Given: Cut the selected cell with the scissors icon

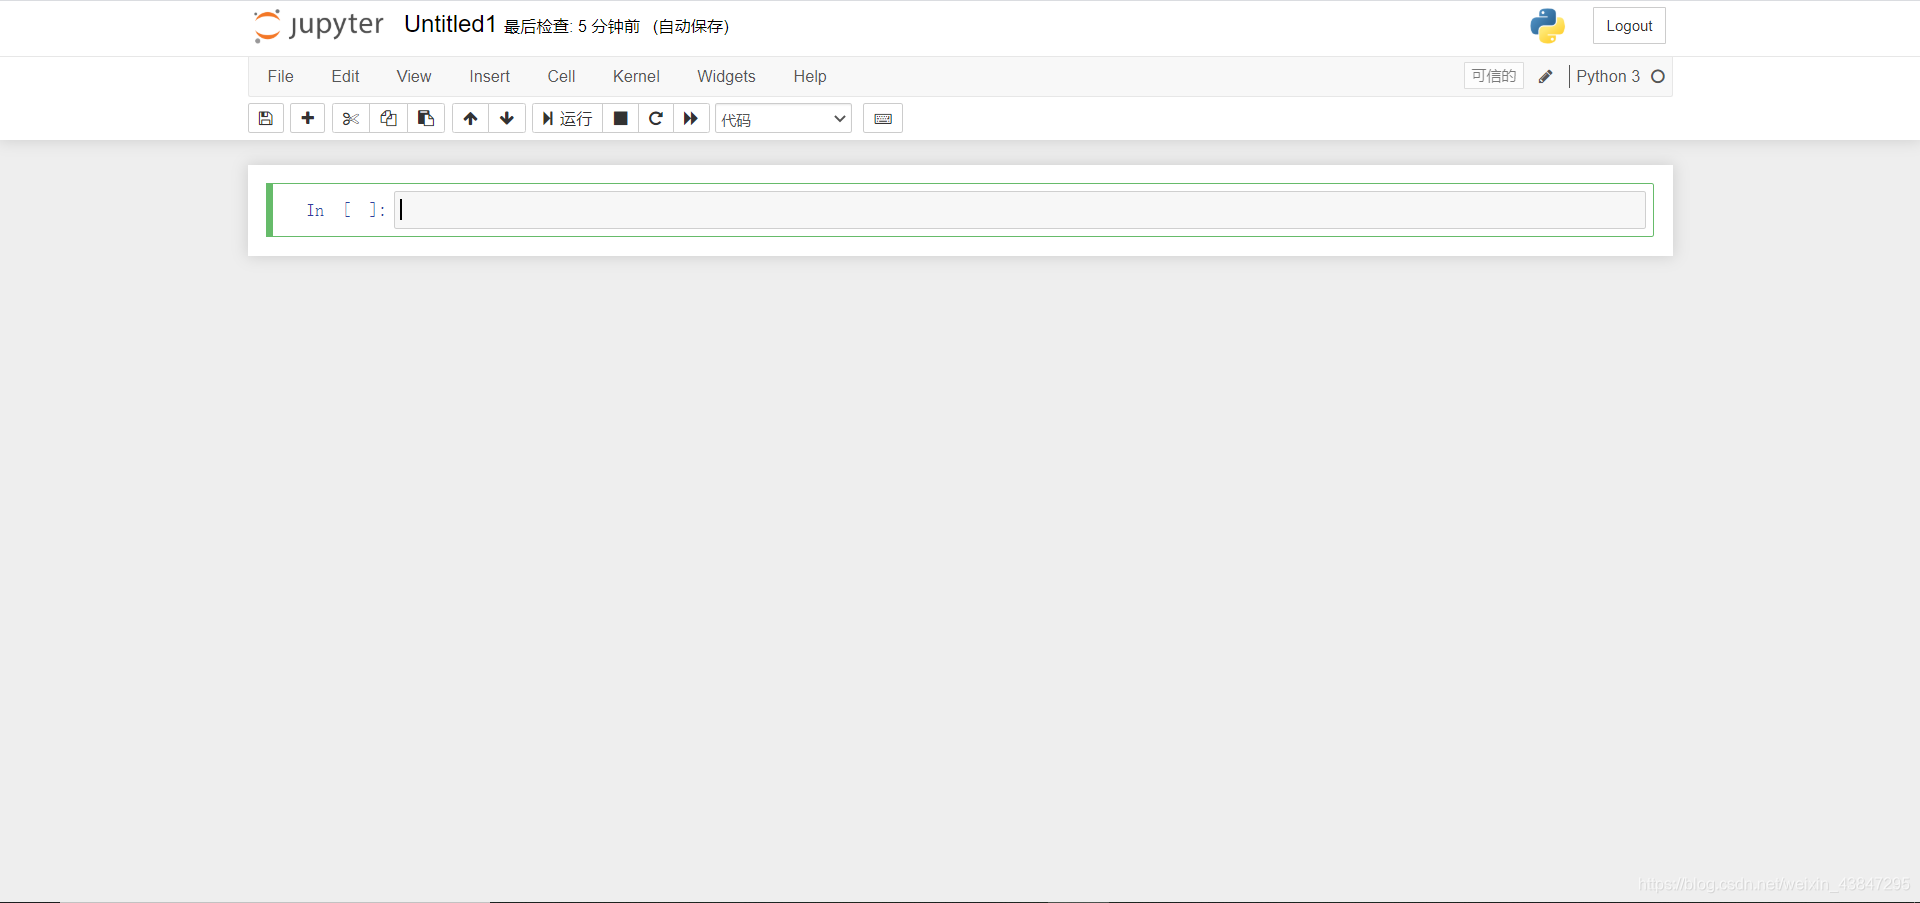Looking at the screenshot, I should 350,118.
